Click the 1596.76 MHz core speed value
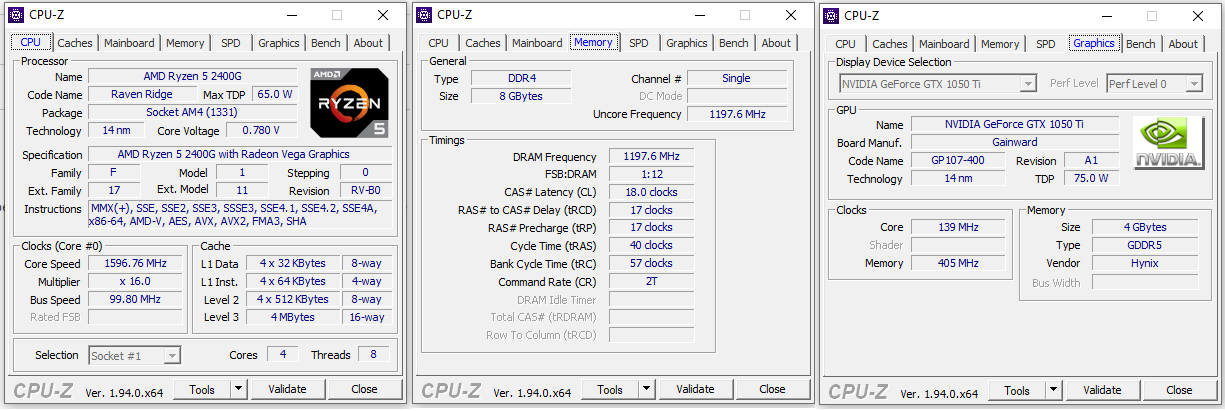 click(x=135, y=263)
